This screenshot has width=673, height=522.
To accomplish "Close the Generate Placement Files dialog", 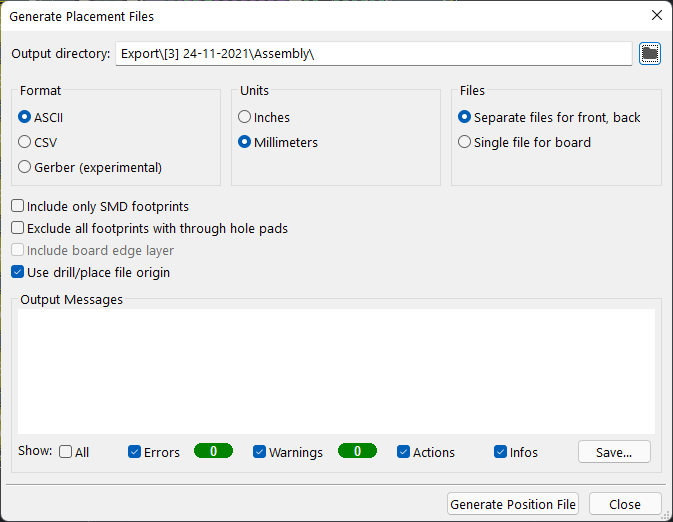I will tap(656, 15).
